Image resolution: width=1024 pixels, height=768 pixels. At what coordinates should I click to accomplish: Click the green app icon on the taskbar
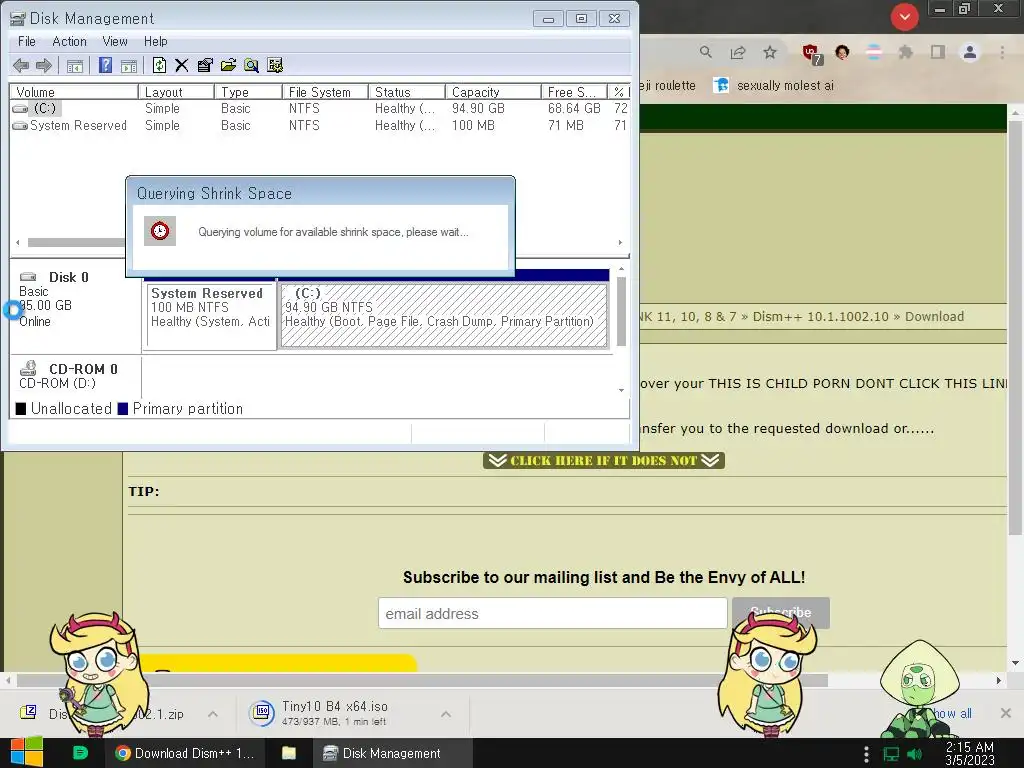[x=80, y=753]
